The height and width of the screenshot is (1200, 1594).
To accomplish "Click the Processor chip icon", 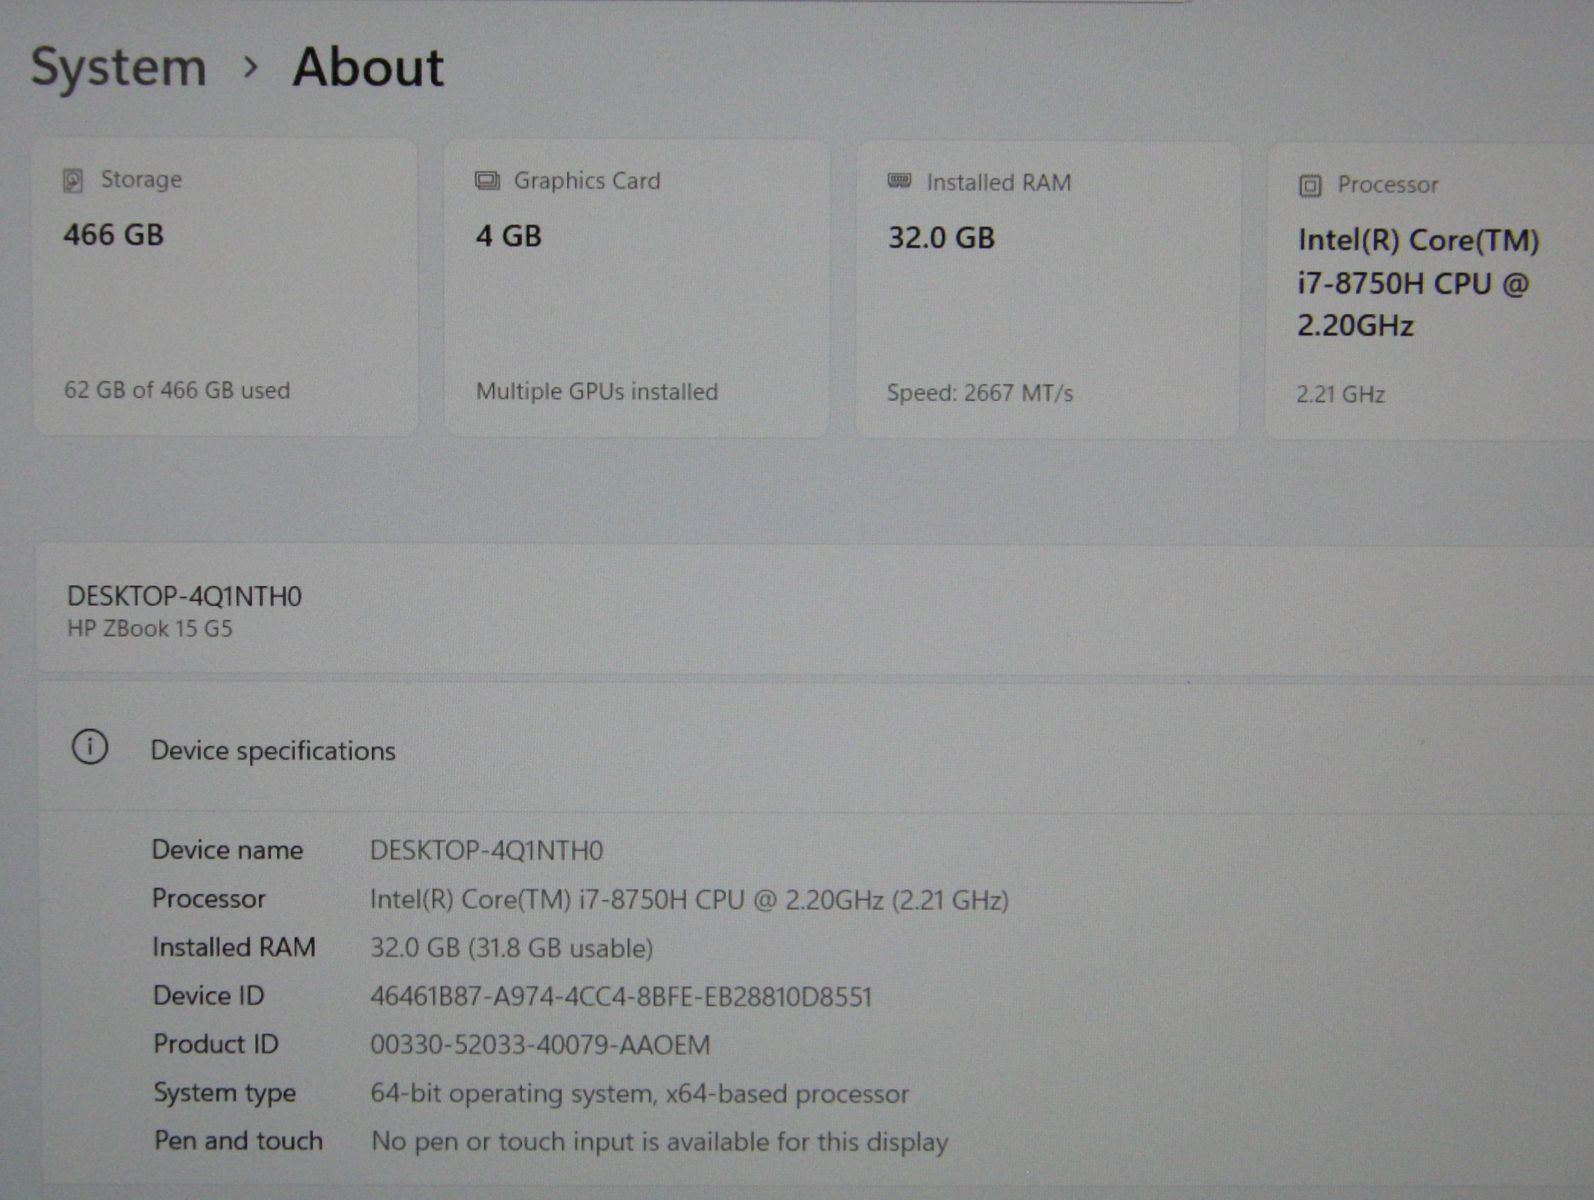I will point(1310,186).
